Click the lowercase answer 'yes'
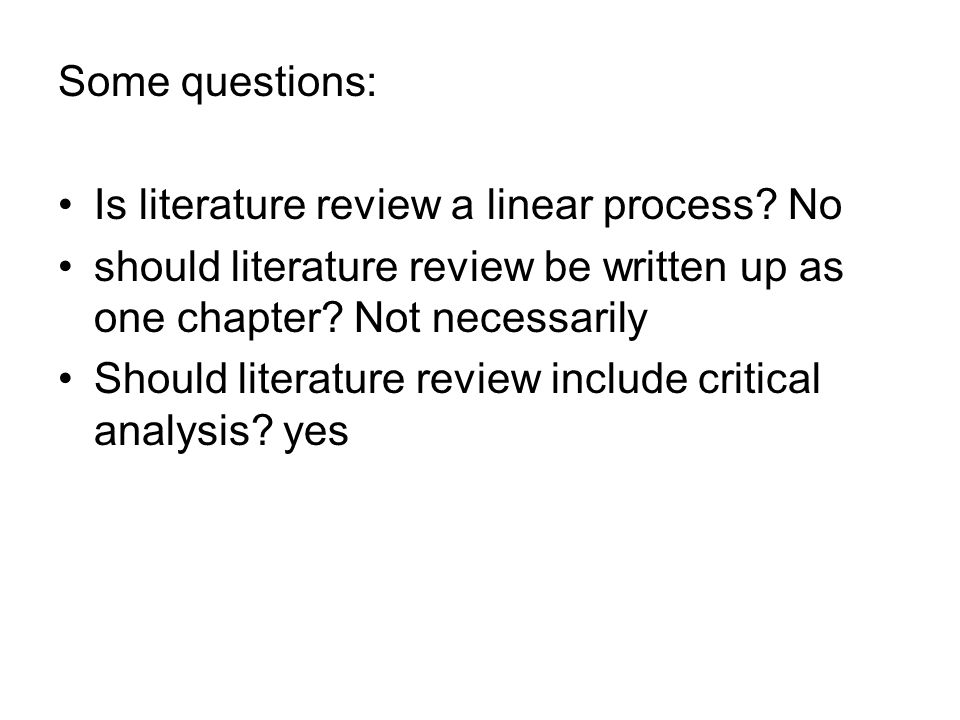 315,432
